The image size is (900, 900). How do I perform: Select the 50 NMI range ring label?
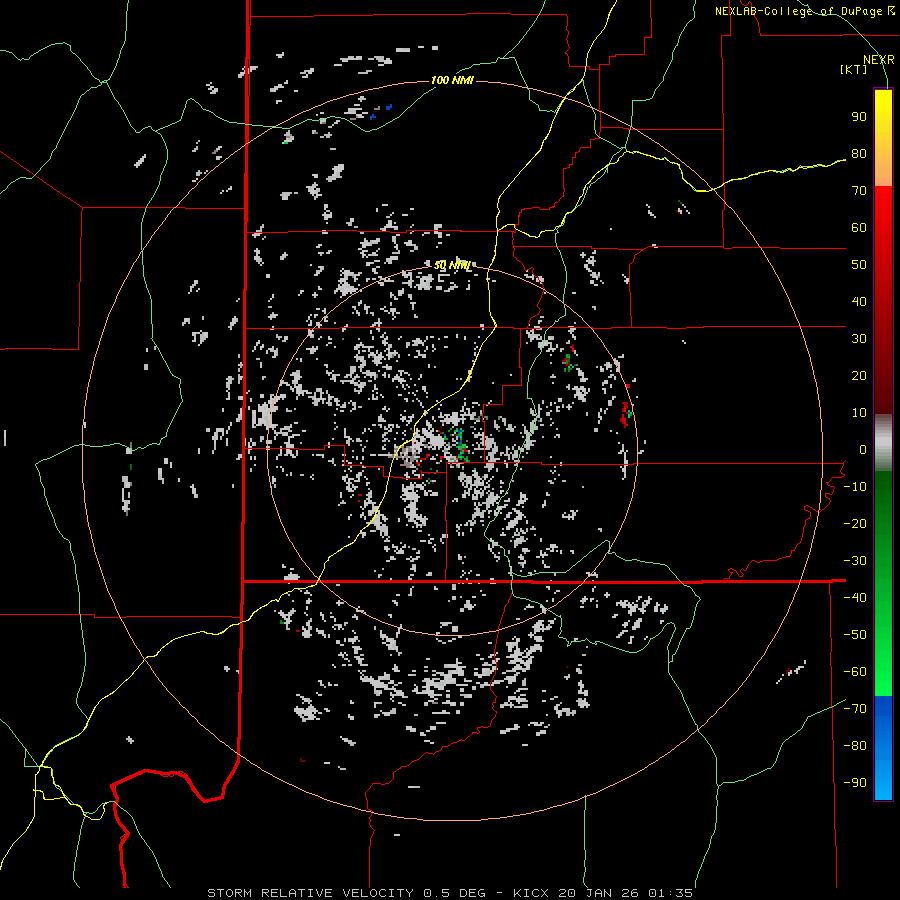pyautogui.click(x=452, y=265)
